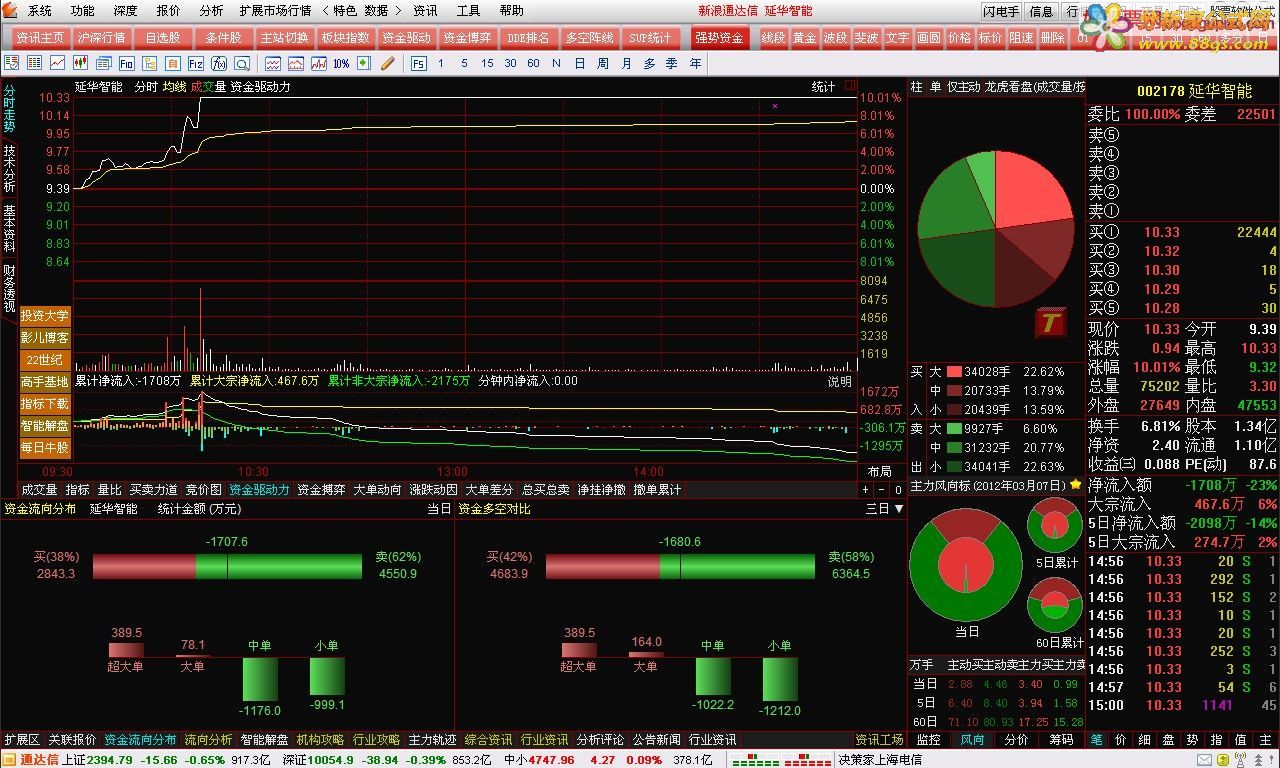Open the 工具 menu

click(468, 10)
